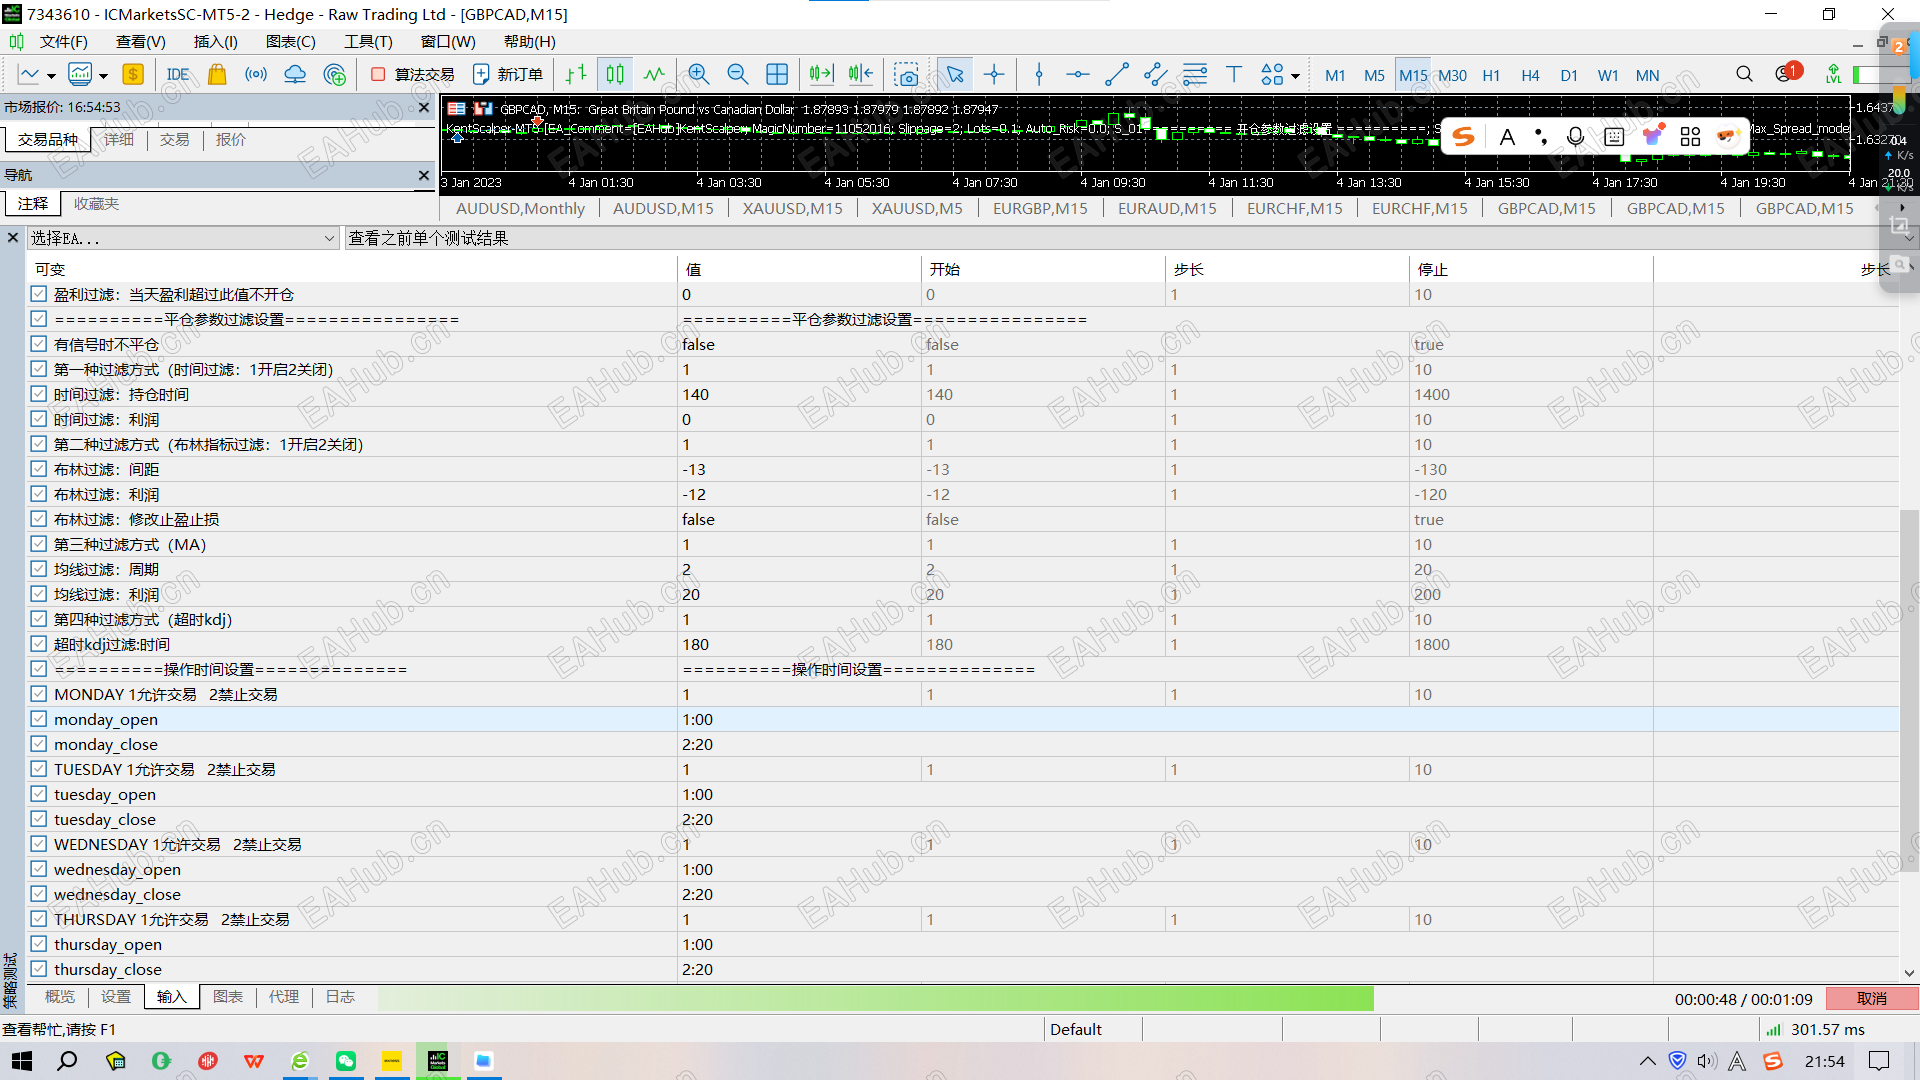Select the trendline drawing tool

pos(1117,74)
